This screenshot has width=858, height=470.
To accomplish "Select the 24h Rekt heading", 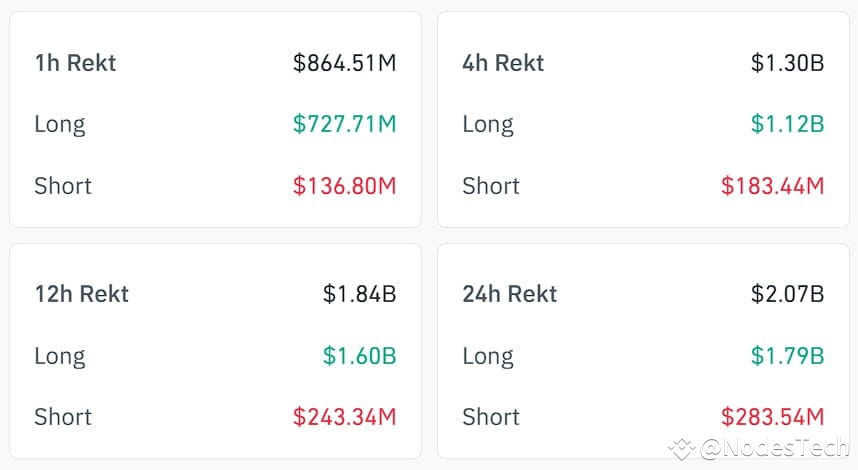I will pos(510,294).
